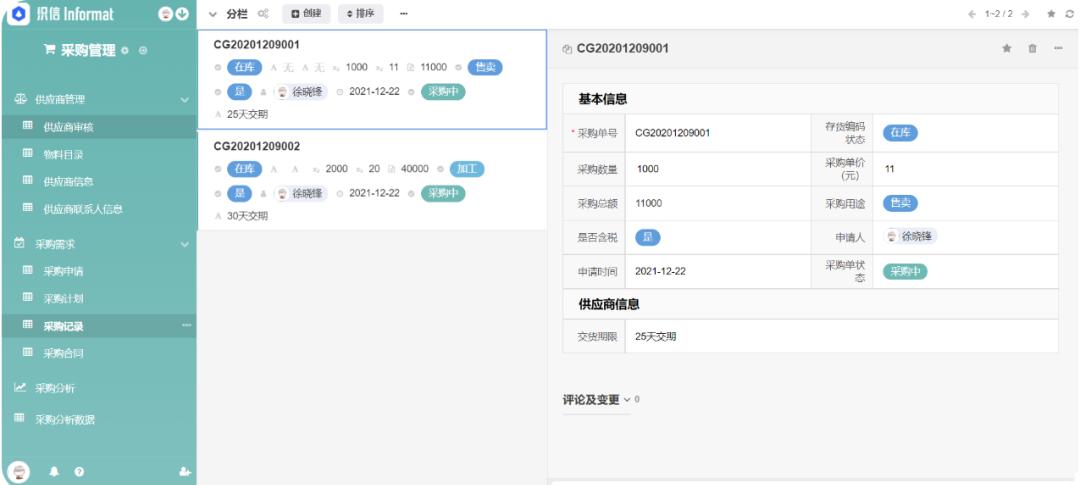Screen dimensions: 1080x485
Task: Go to next page arrow
Action: 1026,14
